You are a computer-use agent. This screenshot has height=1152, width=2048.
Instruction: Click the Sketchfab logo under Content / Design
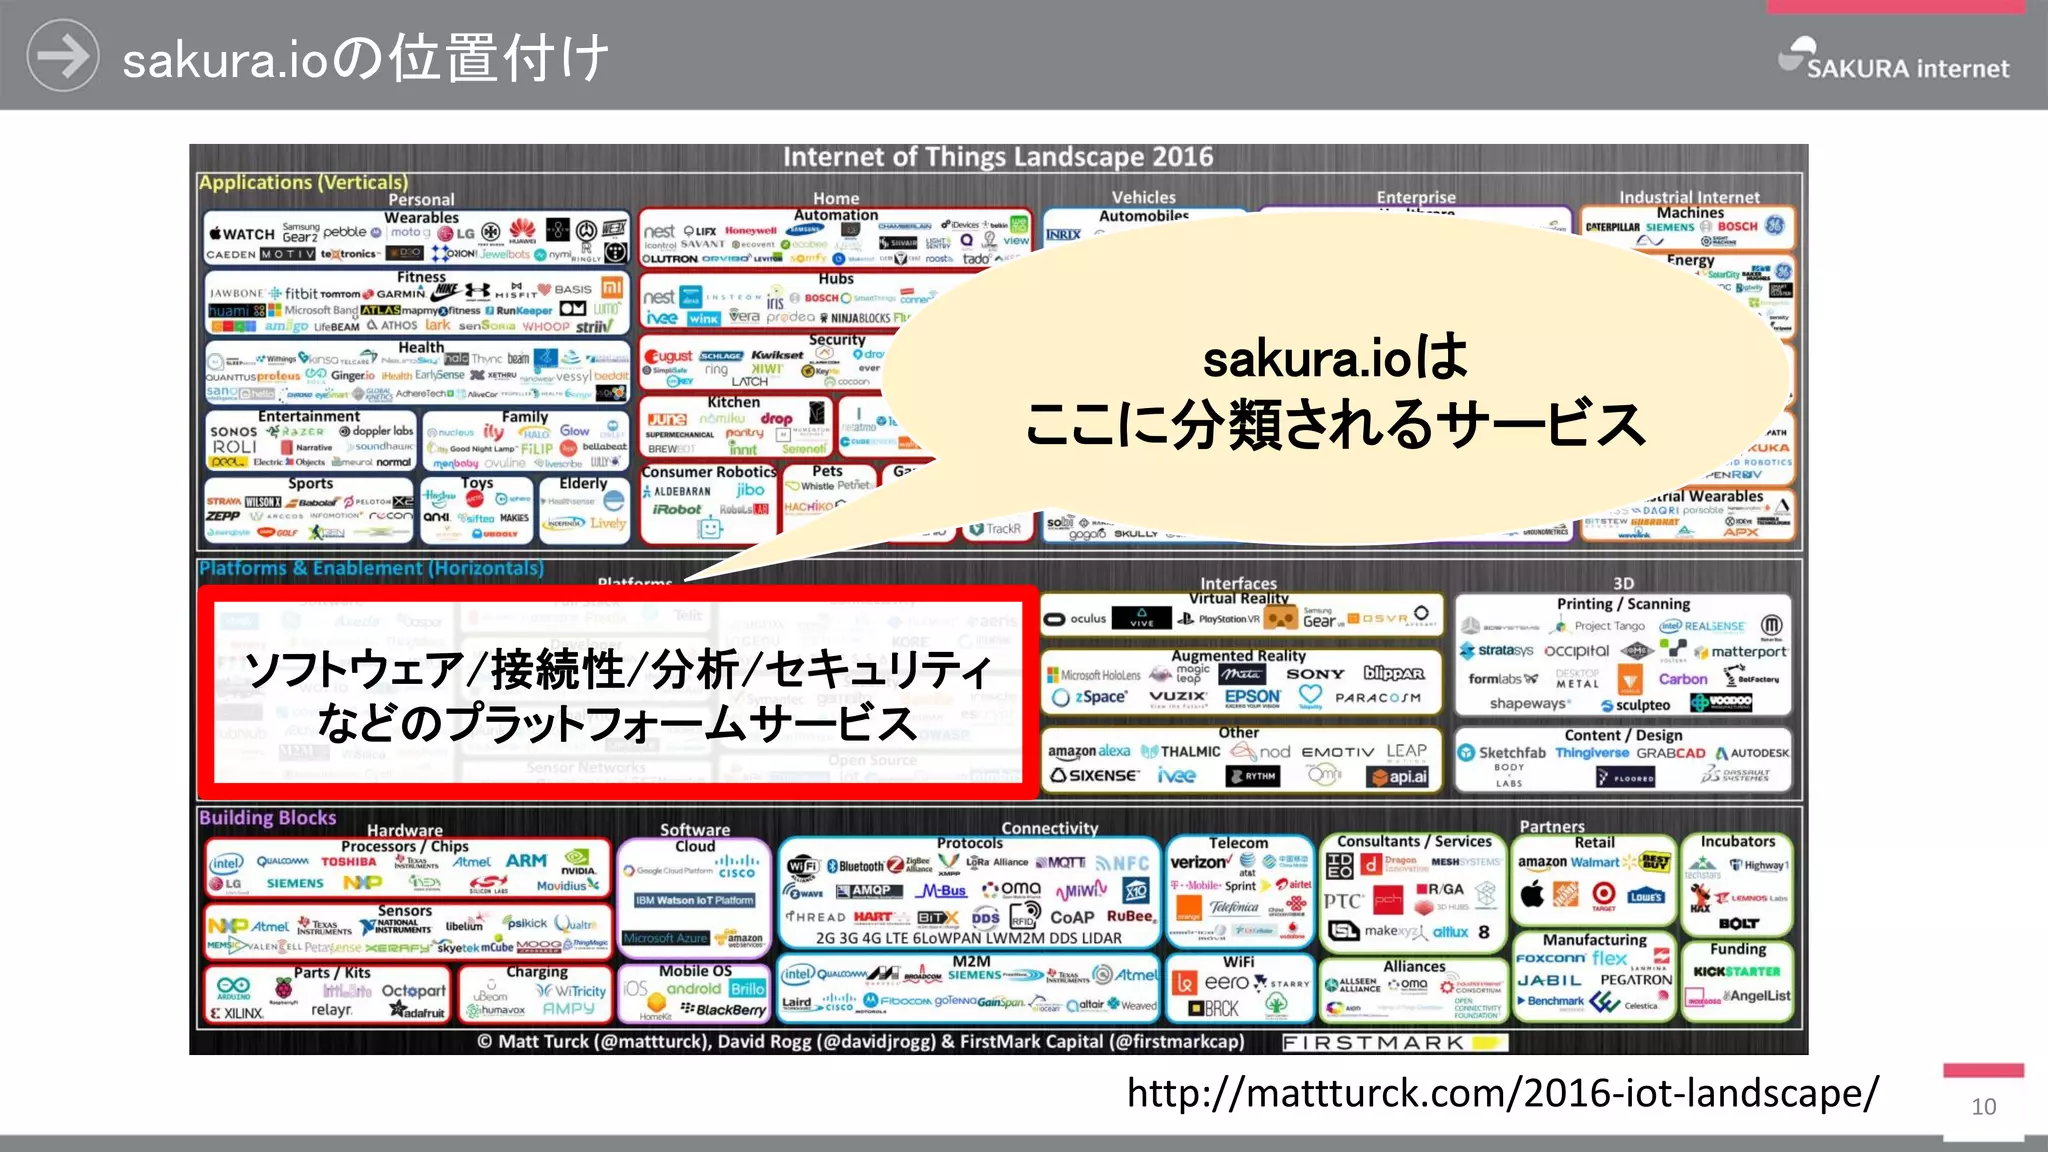coord(1501,752)
